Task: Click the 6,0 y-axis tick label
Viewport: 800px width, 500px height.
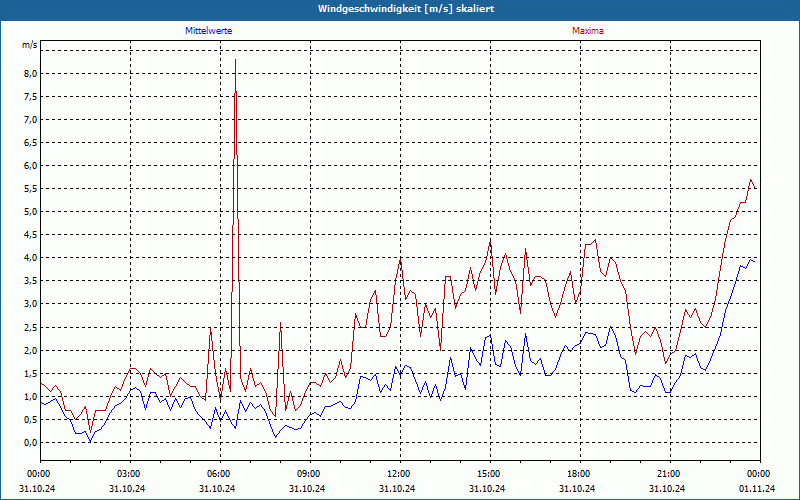Action: coord(30,166)
